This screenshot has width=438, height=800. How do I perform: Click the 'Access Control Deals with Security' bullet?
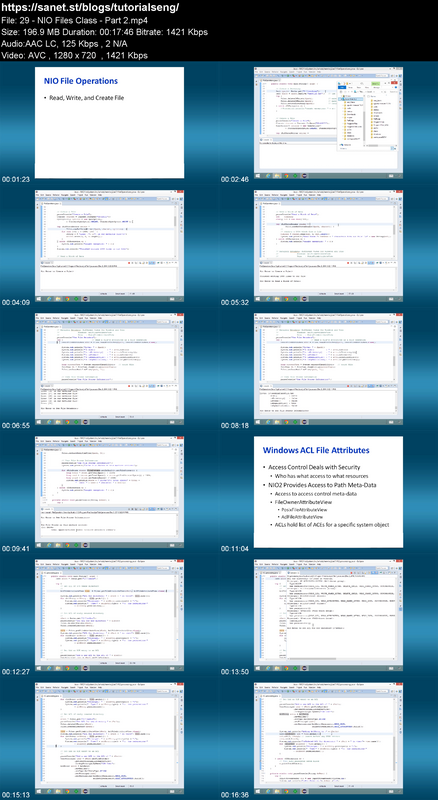[314, 467]
